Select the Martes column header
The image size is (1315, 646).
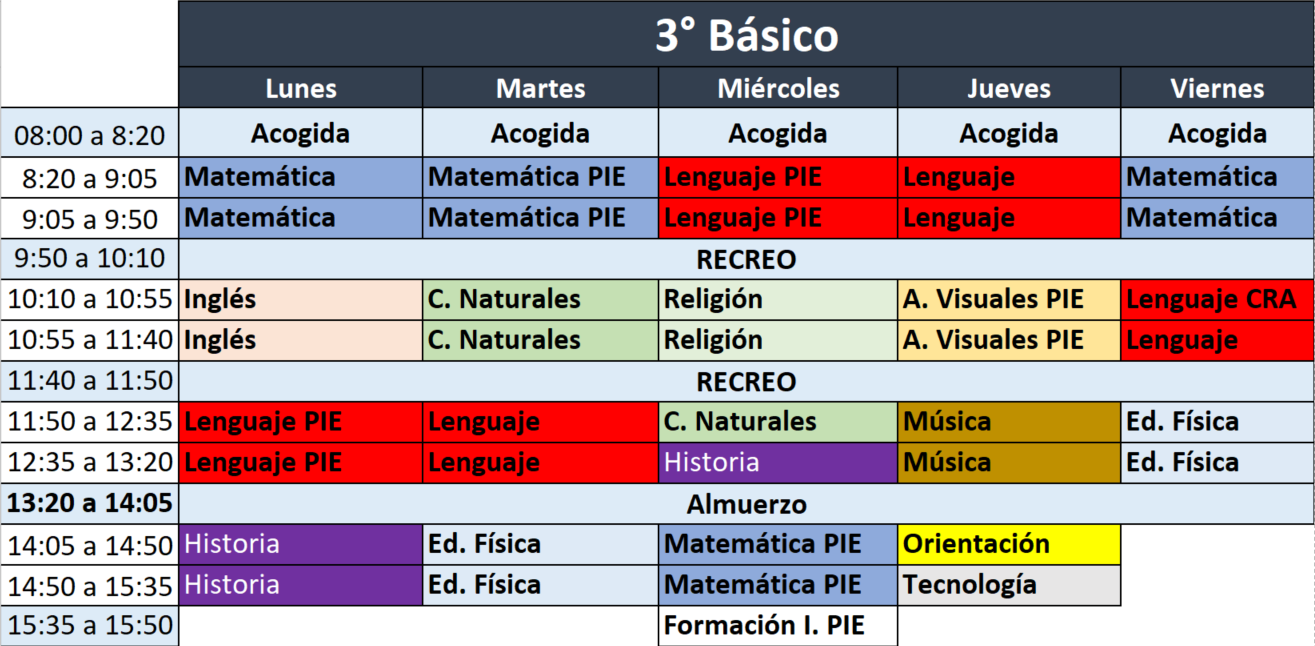[x=540, y=88]
